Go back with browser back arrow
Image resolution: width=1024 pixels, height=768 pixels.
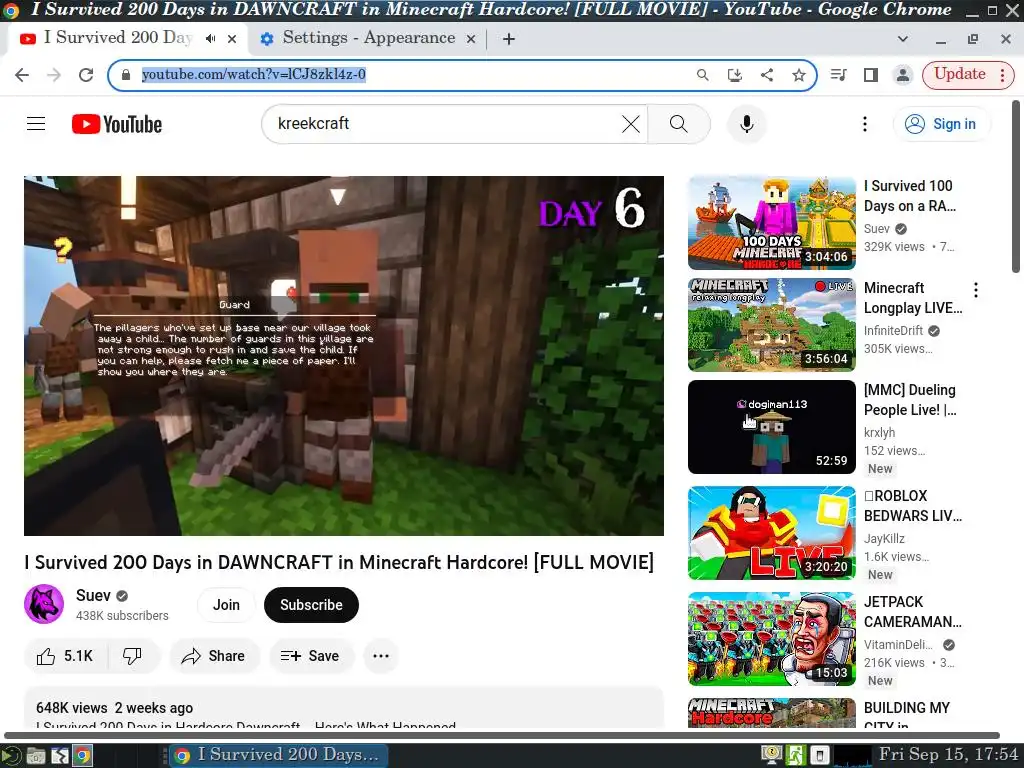[x=22, y=74]
